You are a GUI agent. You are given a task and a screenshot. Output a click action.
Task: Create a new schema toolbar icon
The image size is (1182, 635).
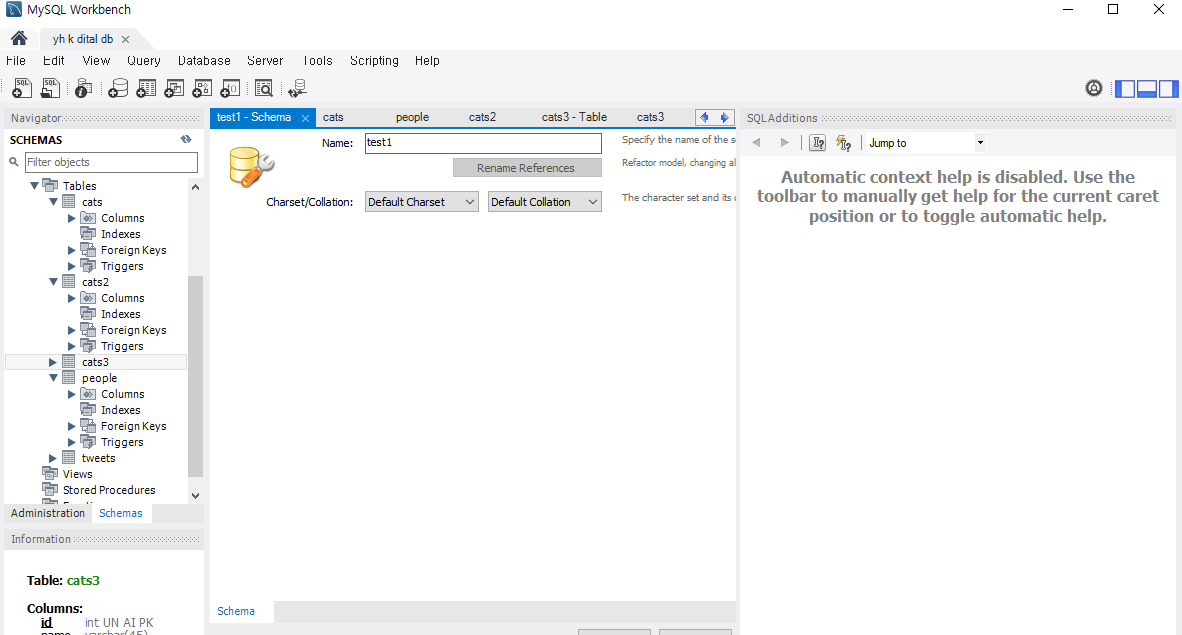tap(118, 88)
